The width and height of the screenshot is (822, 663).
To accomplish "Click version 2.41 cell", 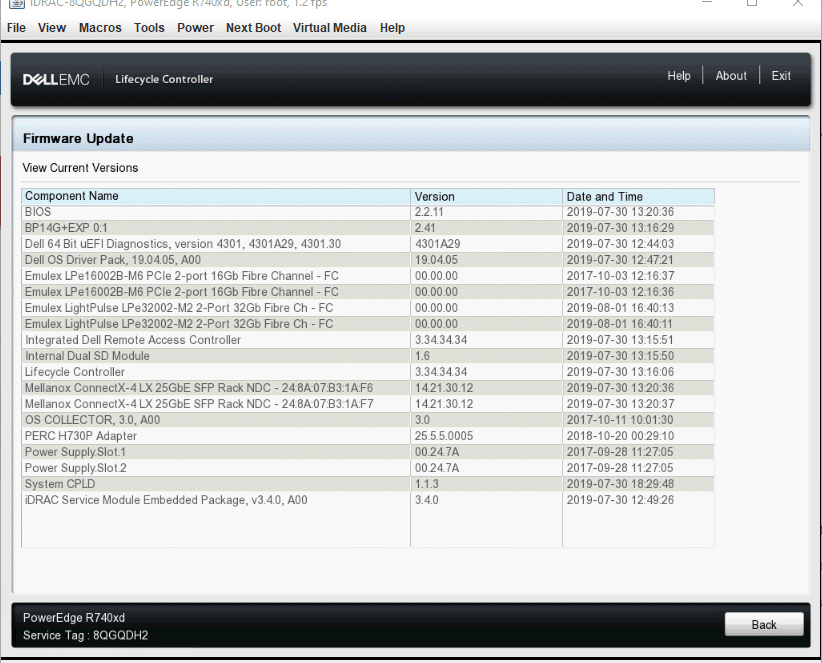I will point(486,228).
